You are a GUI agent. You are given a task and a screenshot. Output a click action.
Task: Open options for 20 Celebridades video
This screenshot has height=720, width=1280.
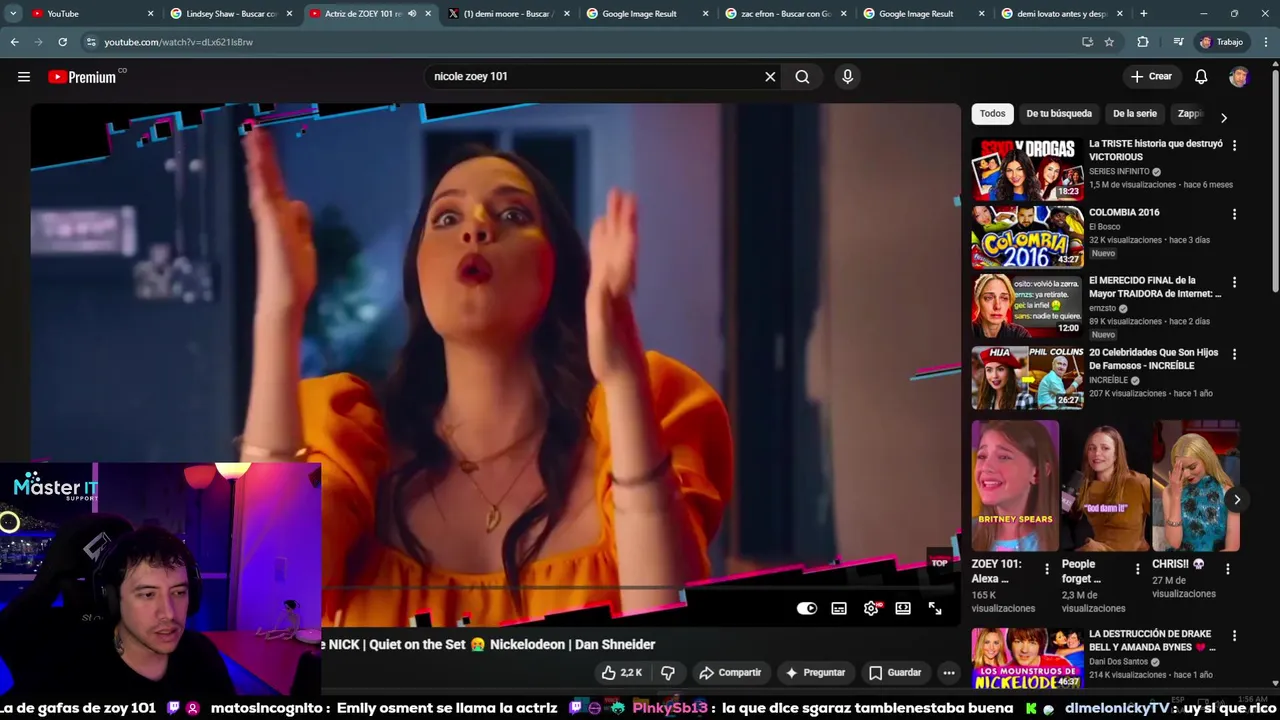click(x=1234, y=354)
